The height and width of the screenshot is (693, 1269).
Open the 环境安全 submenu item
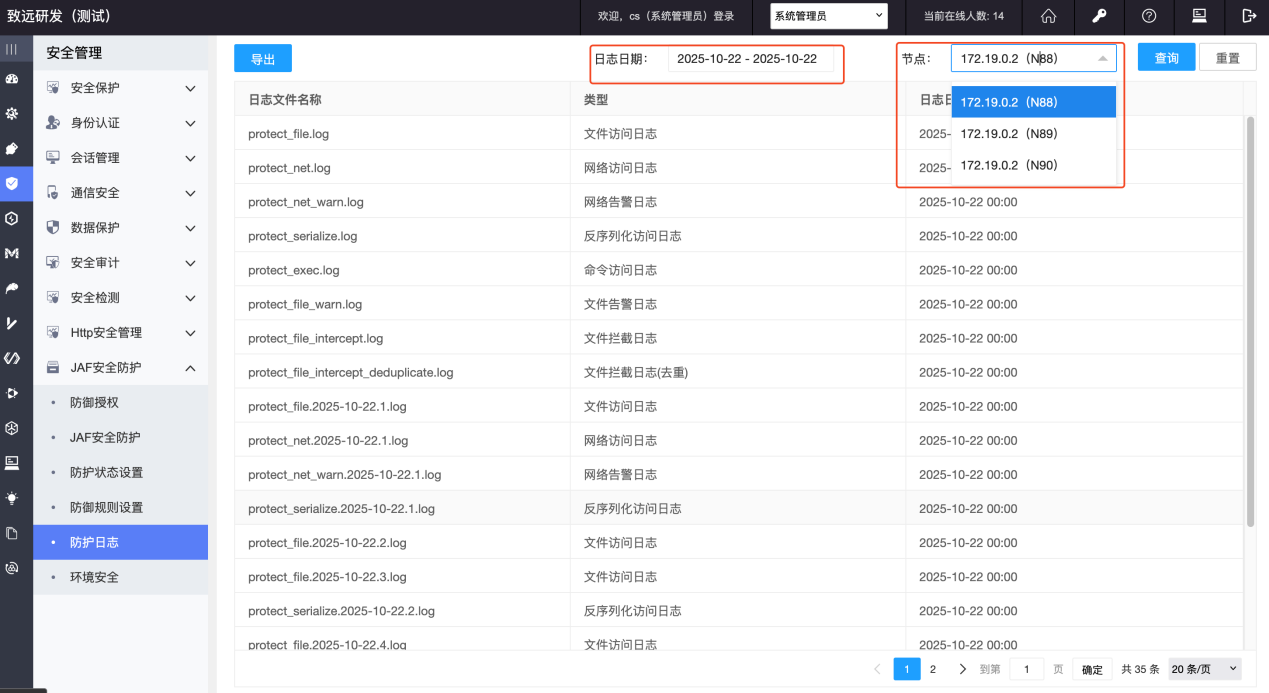[94, 577]
